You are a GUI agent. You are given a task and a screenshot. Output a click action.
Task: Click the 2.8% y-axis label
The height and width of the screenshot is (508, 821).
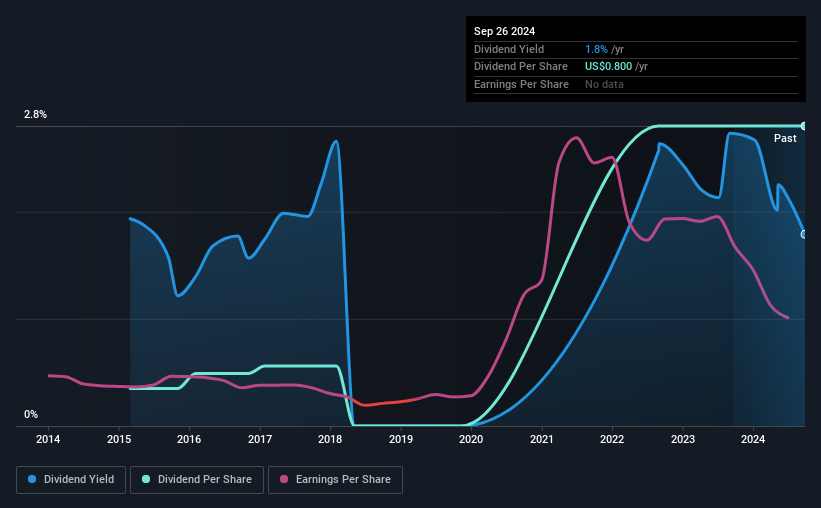35,114
